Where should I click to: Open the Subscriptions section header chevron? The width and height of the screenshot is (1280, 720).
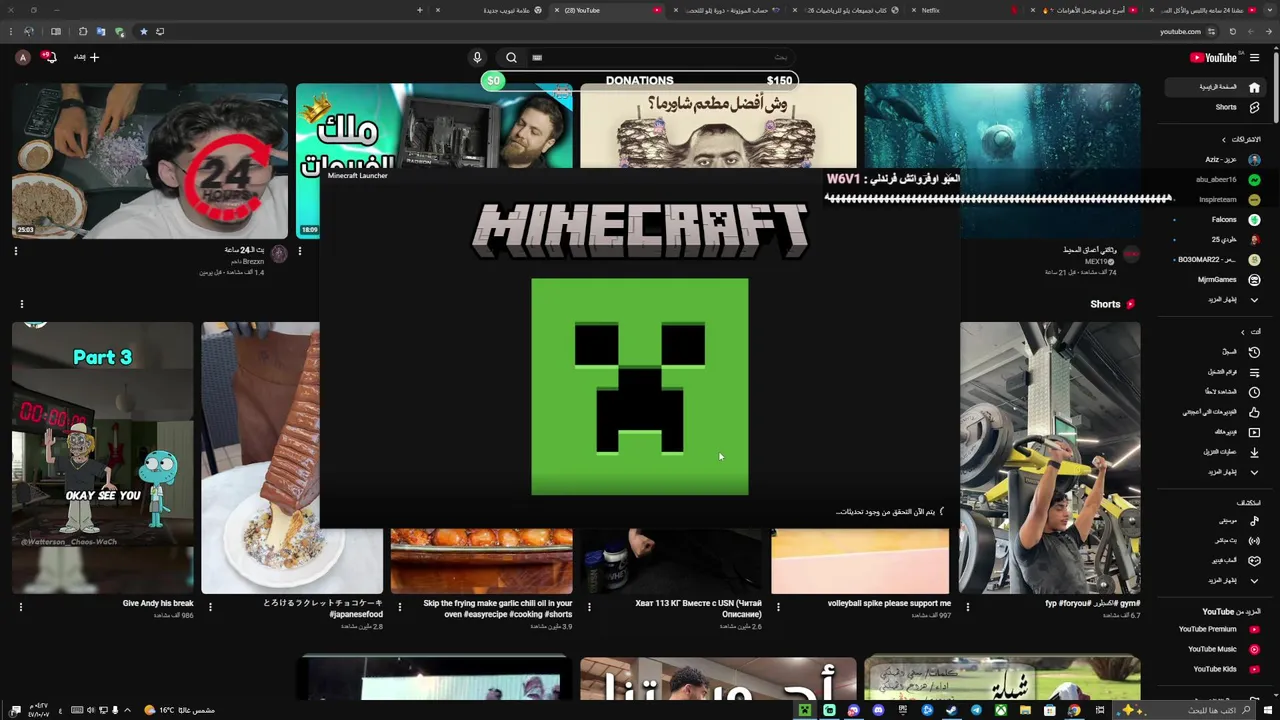coord(1224,139)
